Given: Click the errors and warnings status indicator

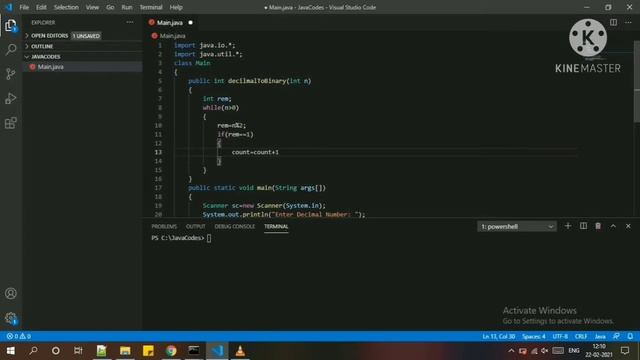Looking at the screenshot, I should [19, 336].
